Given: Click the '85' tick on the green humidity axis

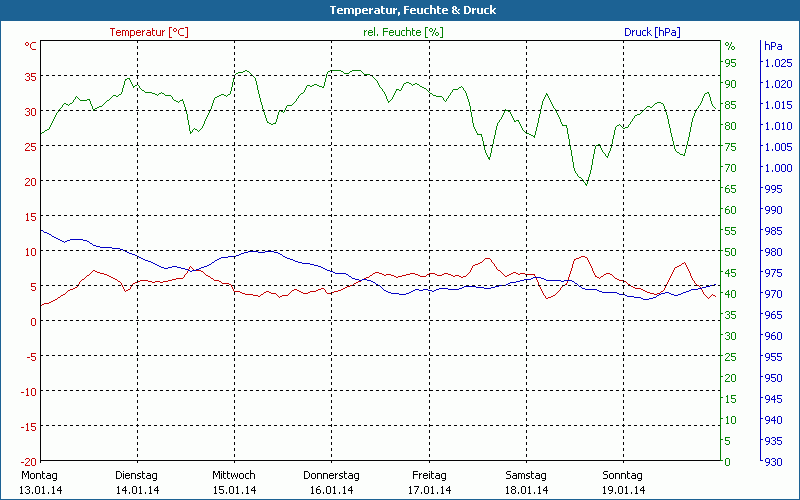Looking at the screenshot, I should click(731, 105).
